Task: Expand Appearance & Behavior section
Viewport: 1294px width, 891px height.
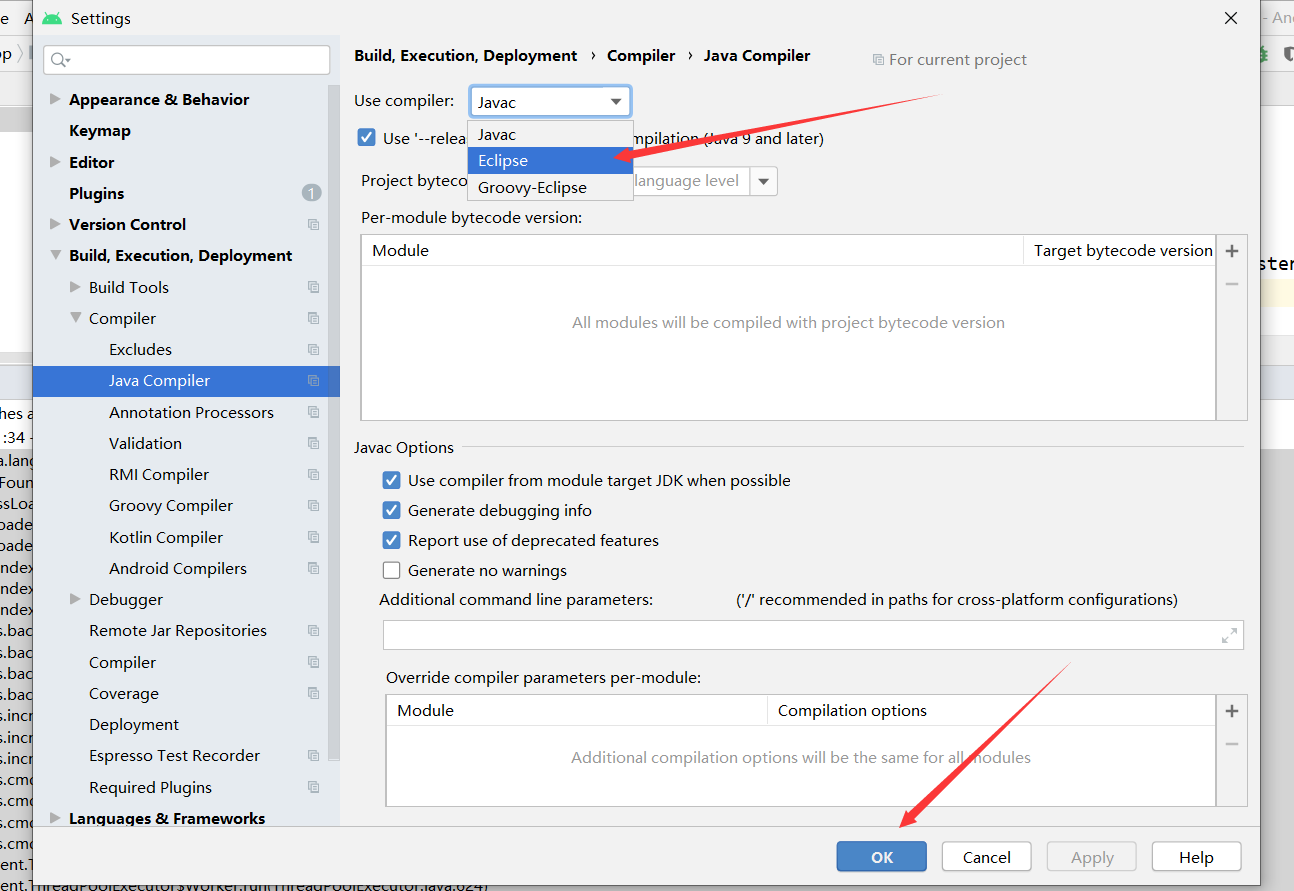Action: [x=55, y=99]
